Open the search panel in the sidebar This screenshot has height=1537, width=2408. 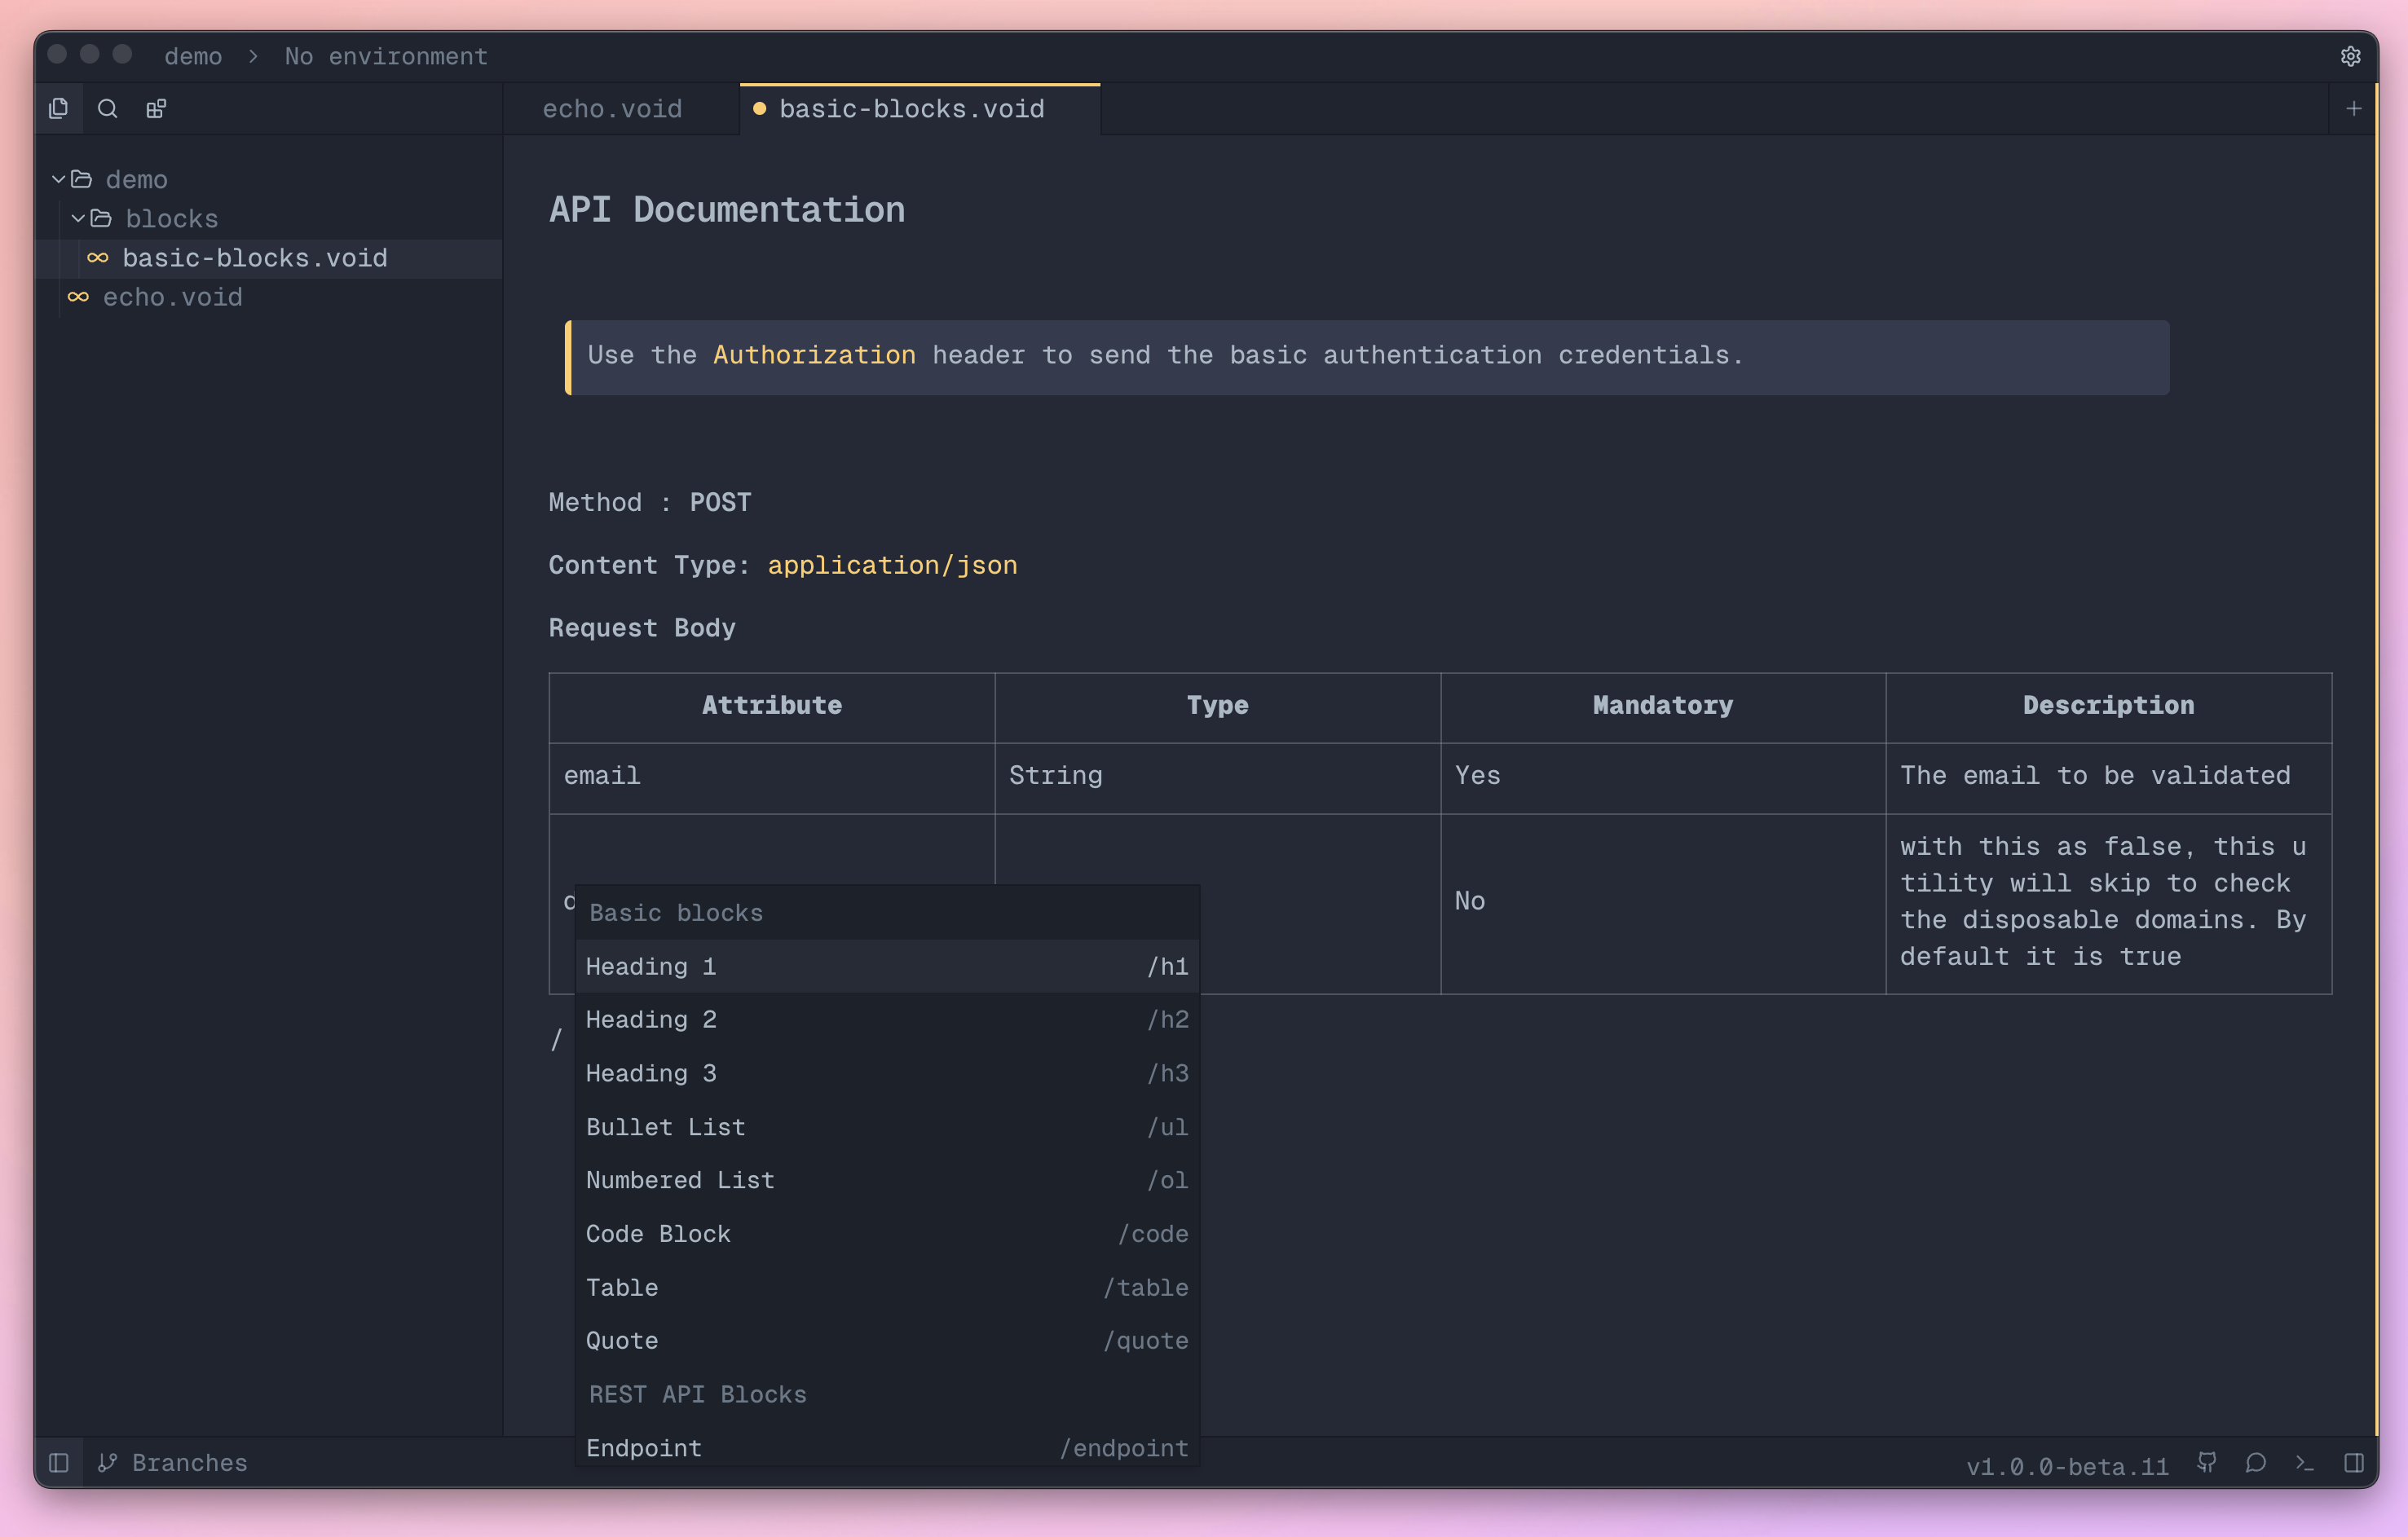pyautogui.click(x=107, y=108)
